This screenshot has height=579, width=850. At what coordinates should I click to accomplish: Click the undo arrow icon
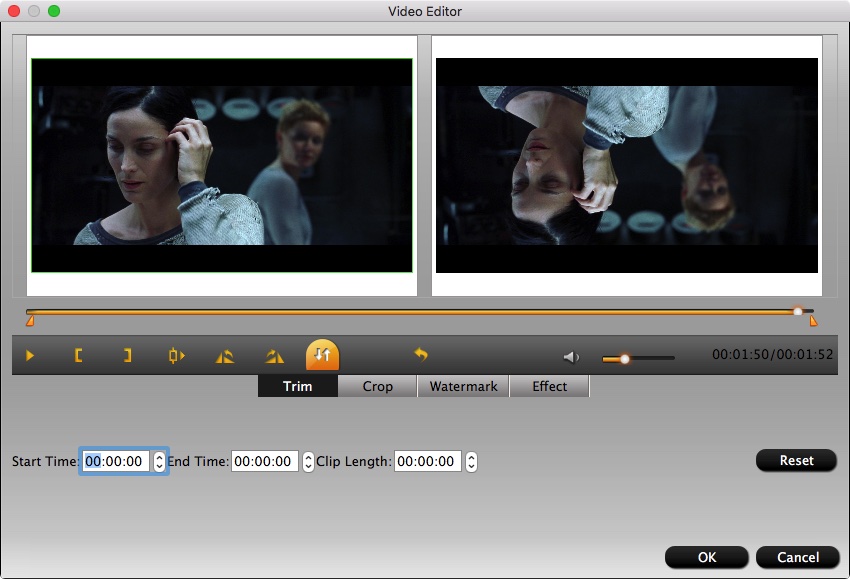pyautogui.click(x=421, y=355)
